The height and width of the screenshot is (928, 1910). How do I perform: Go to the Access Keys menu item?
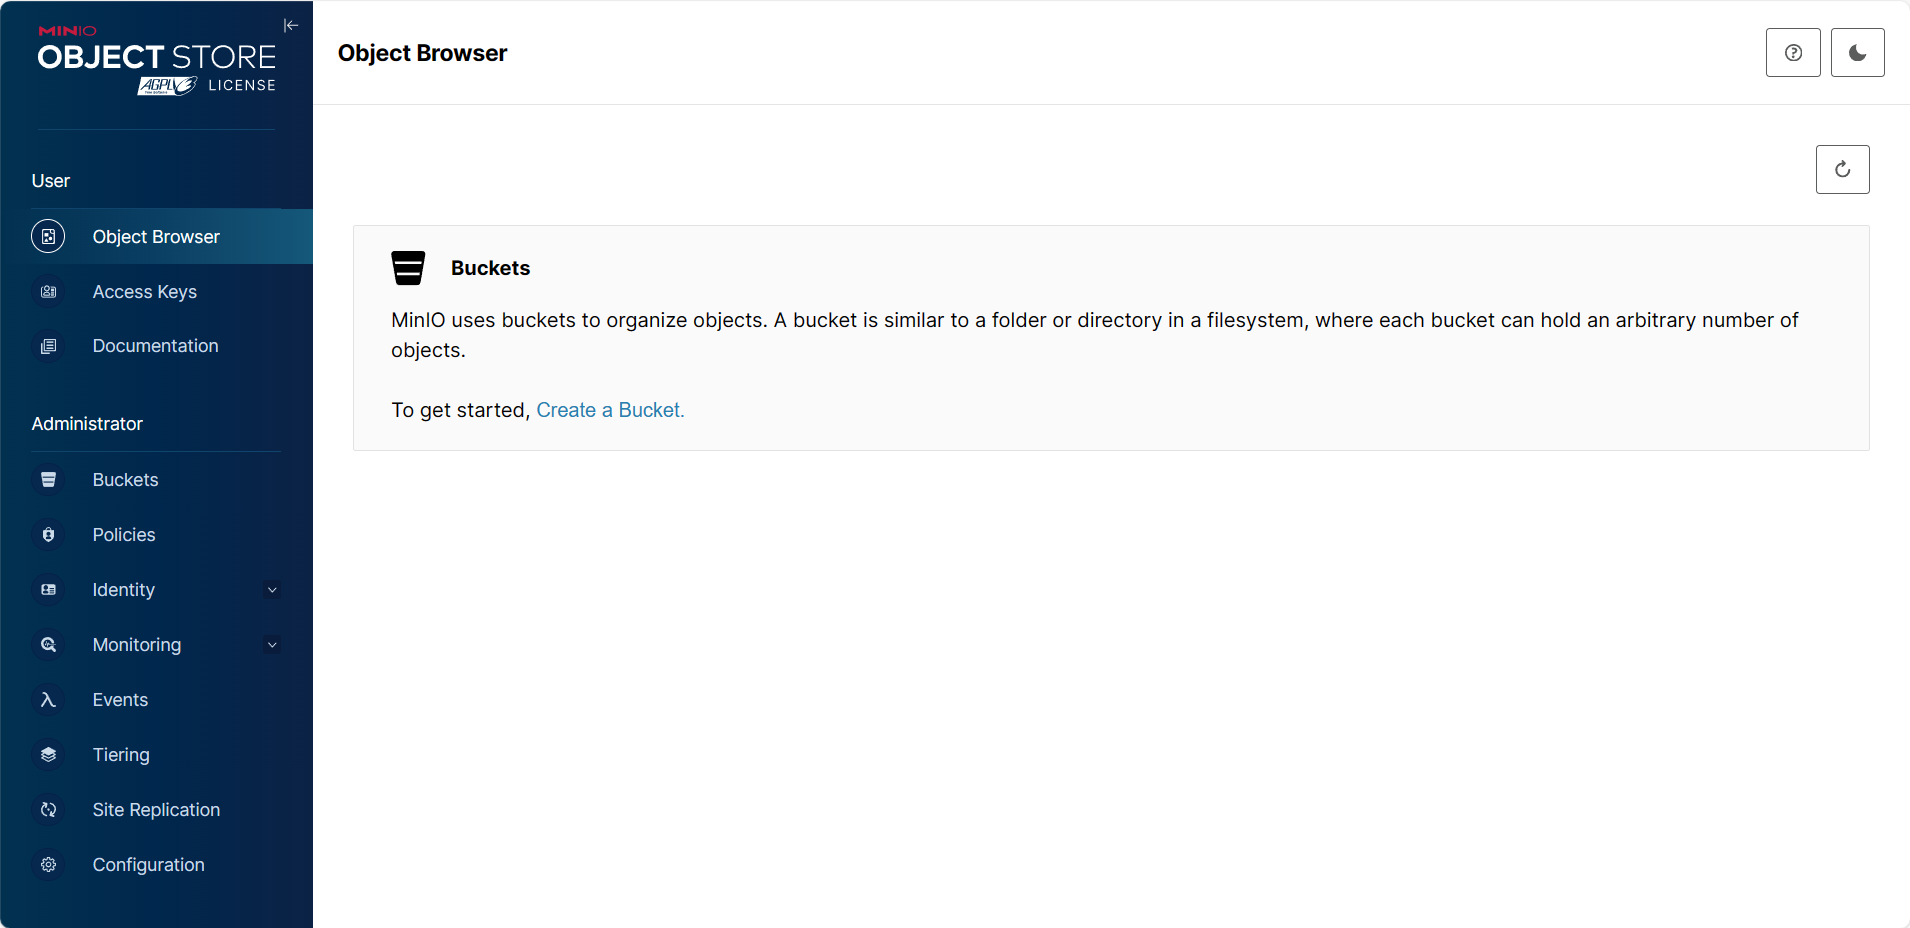(x=144, y=292)
